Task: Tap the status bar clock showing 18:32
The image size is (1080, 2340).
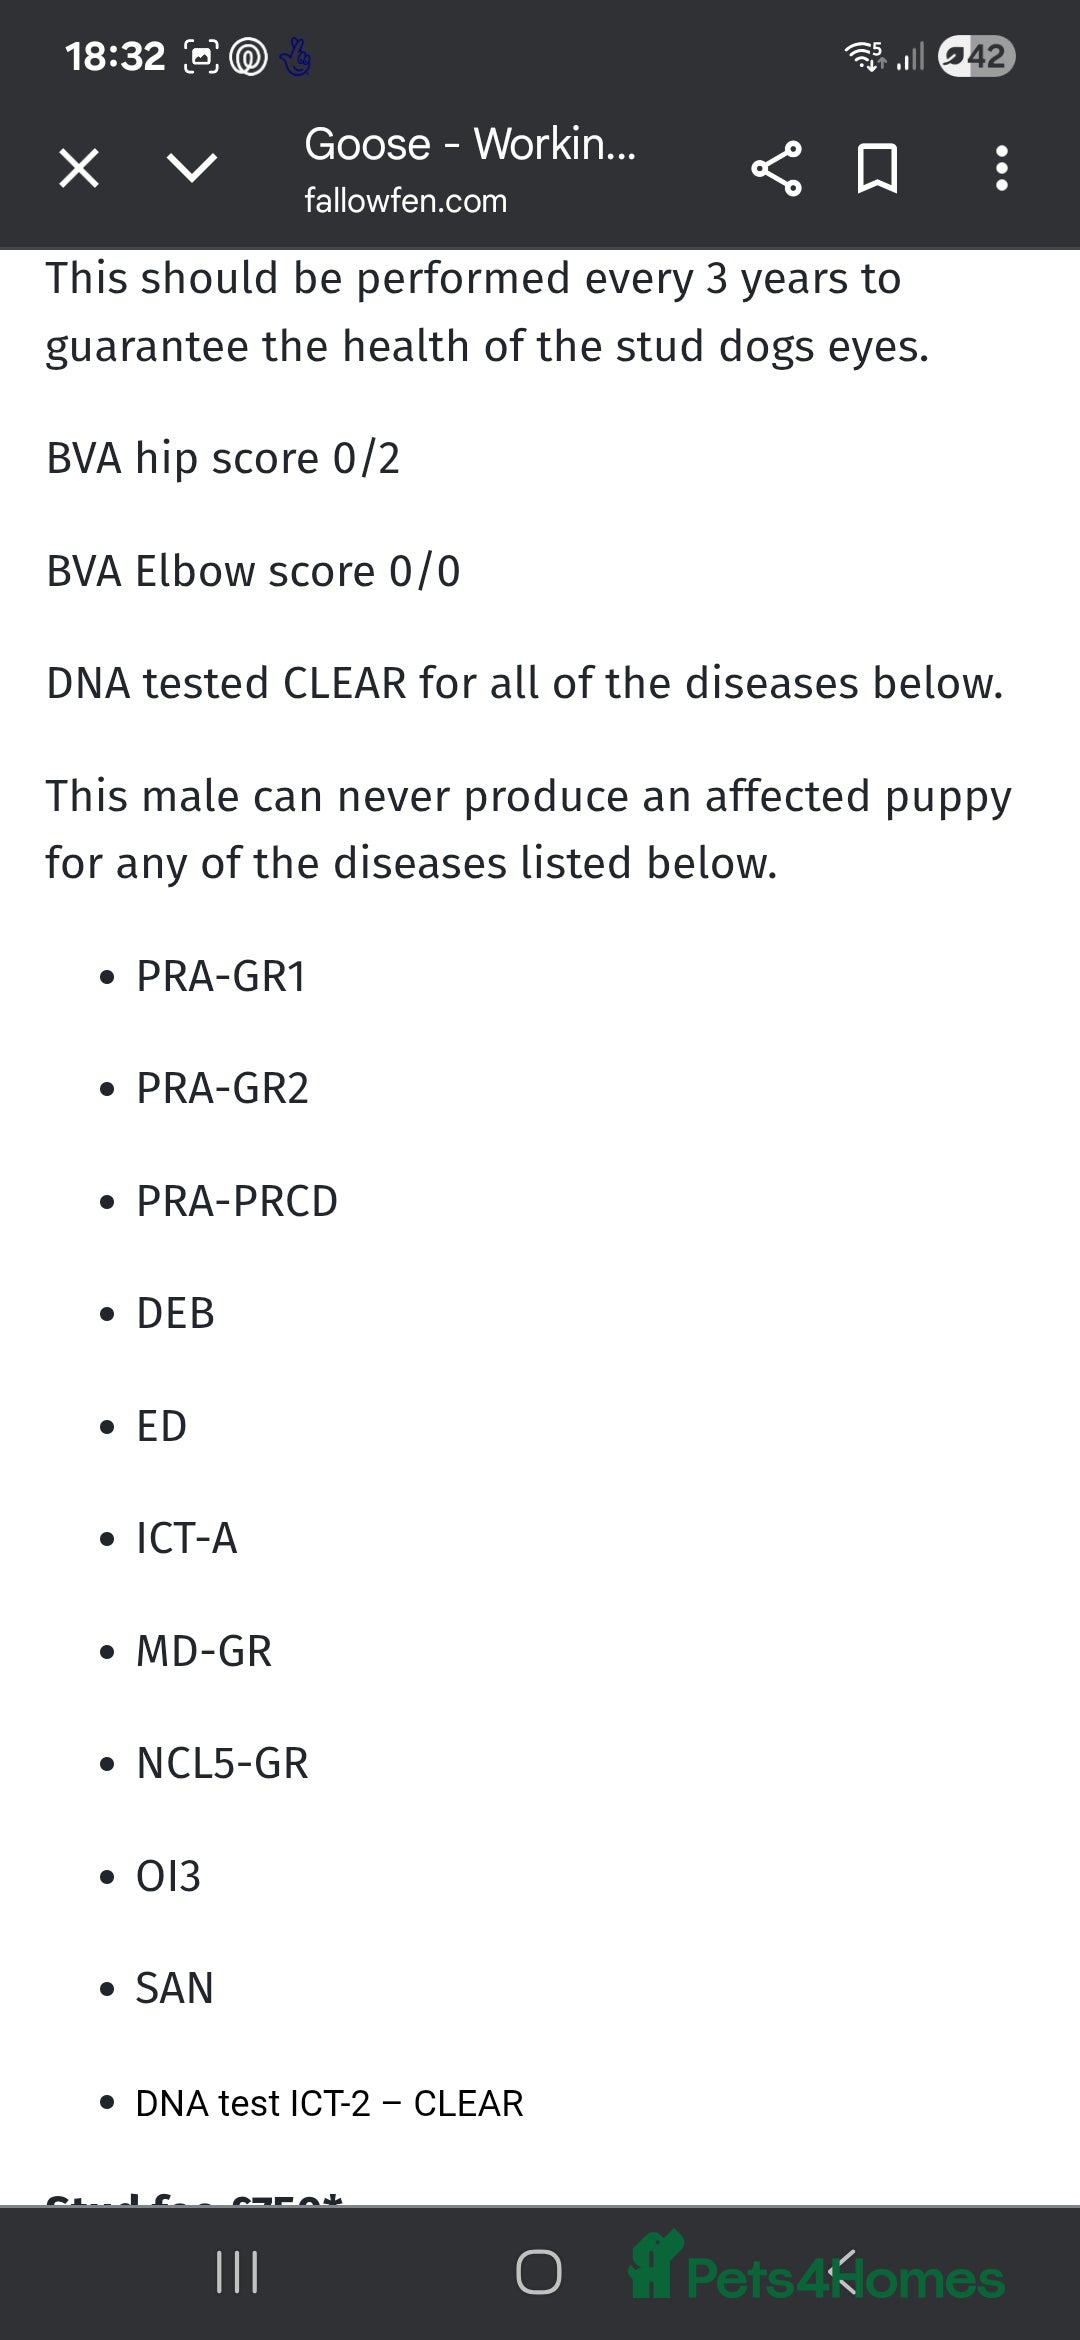Action: (115, 57)
